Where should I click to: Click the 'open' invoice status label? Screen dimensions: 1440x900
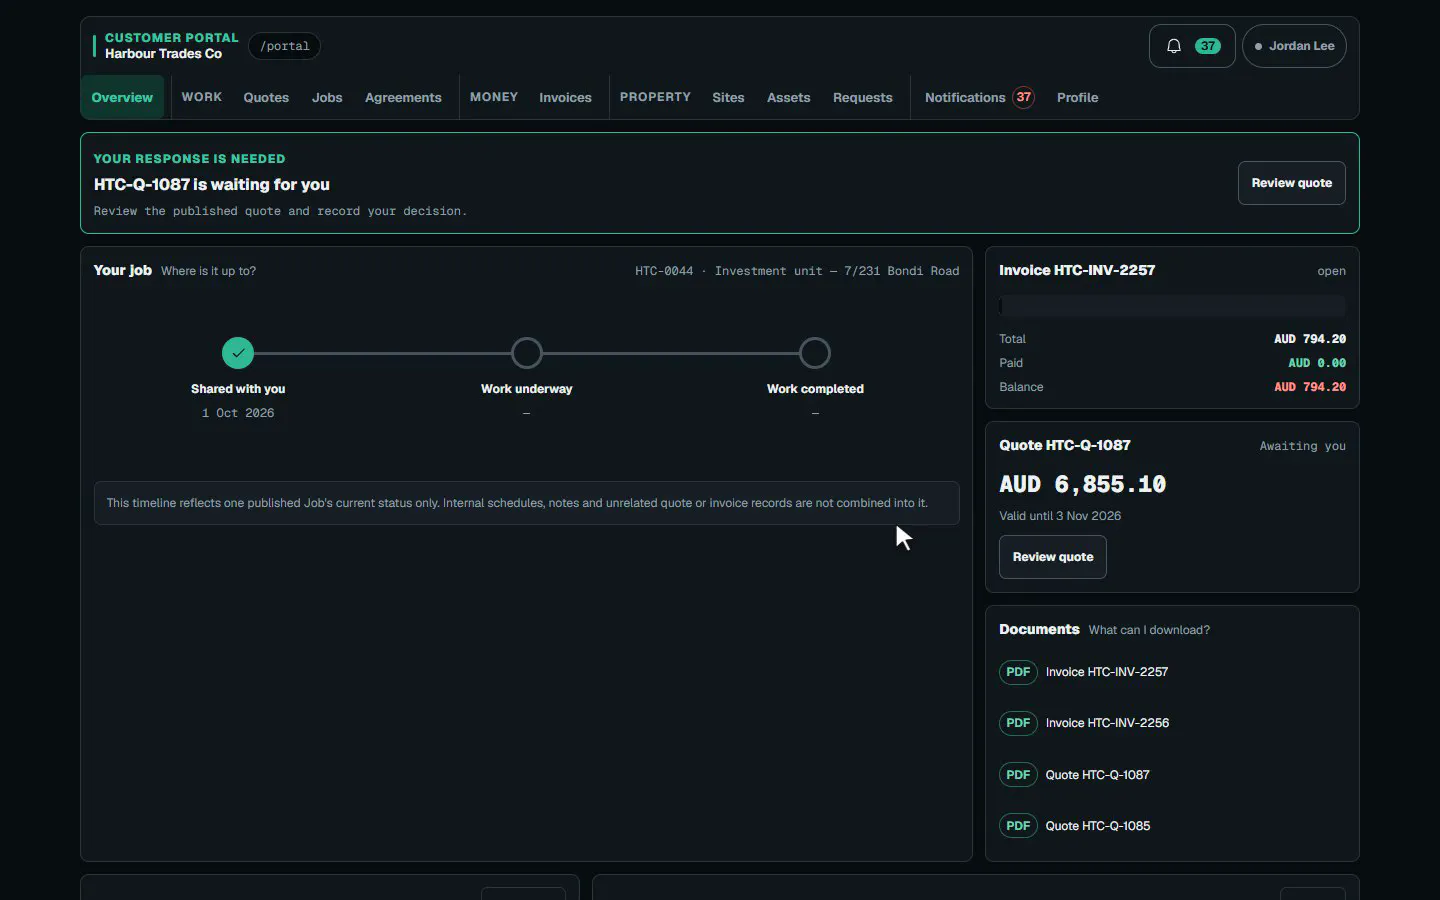tap(1331, 271)
